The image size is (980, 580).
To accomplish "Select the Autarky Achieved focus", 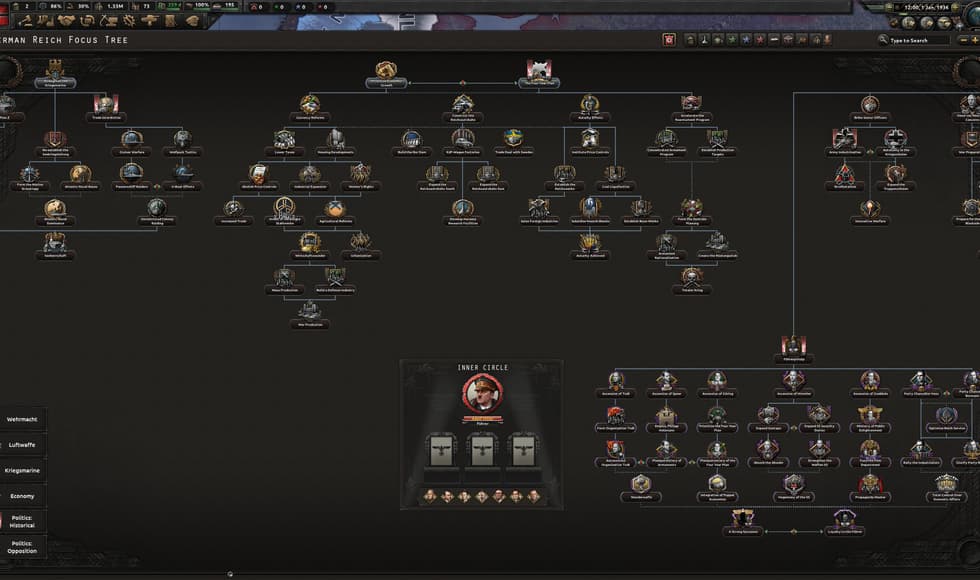I will tap(589, 246).
